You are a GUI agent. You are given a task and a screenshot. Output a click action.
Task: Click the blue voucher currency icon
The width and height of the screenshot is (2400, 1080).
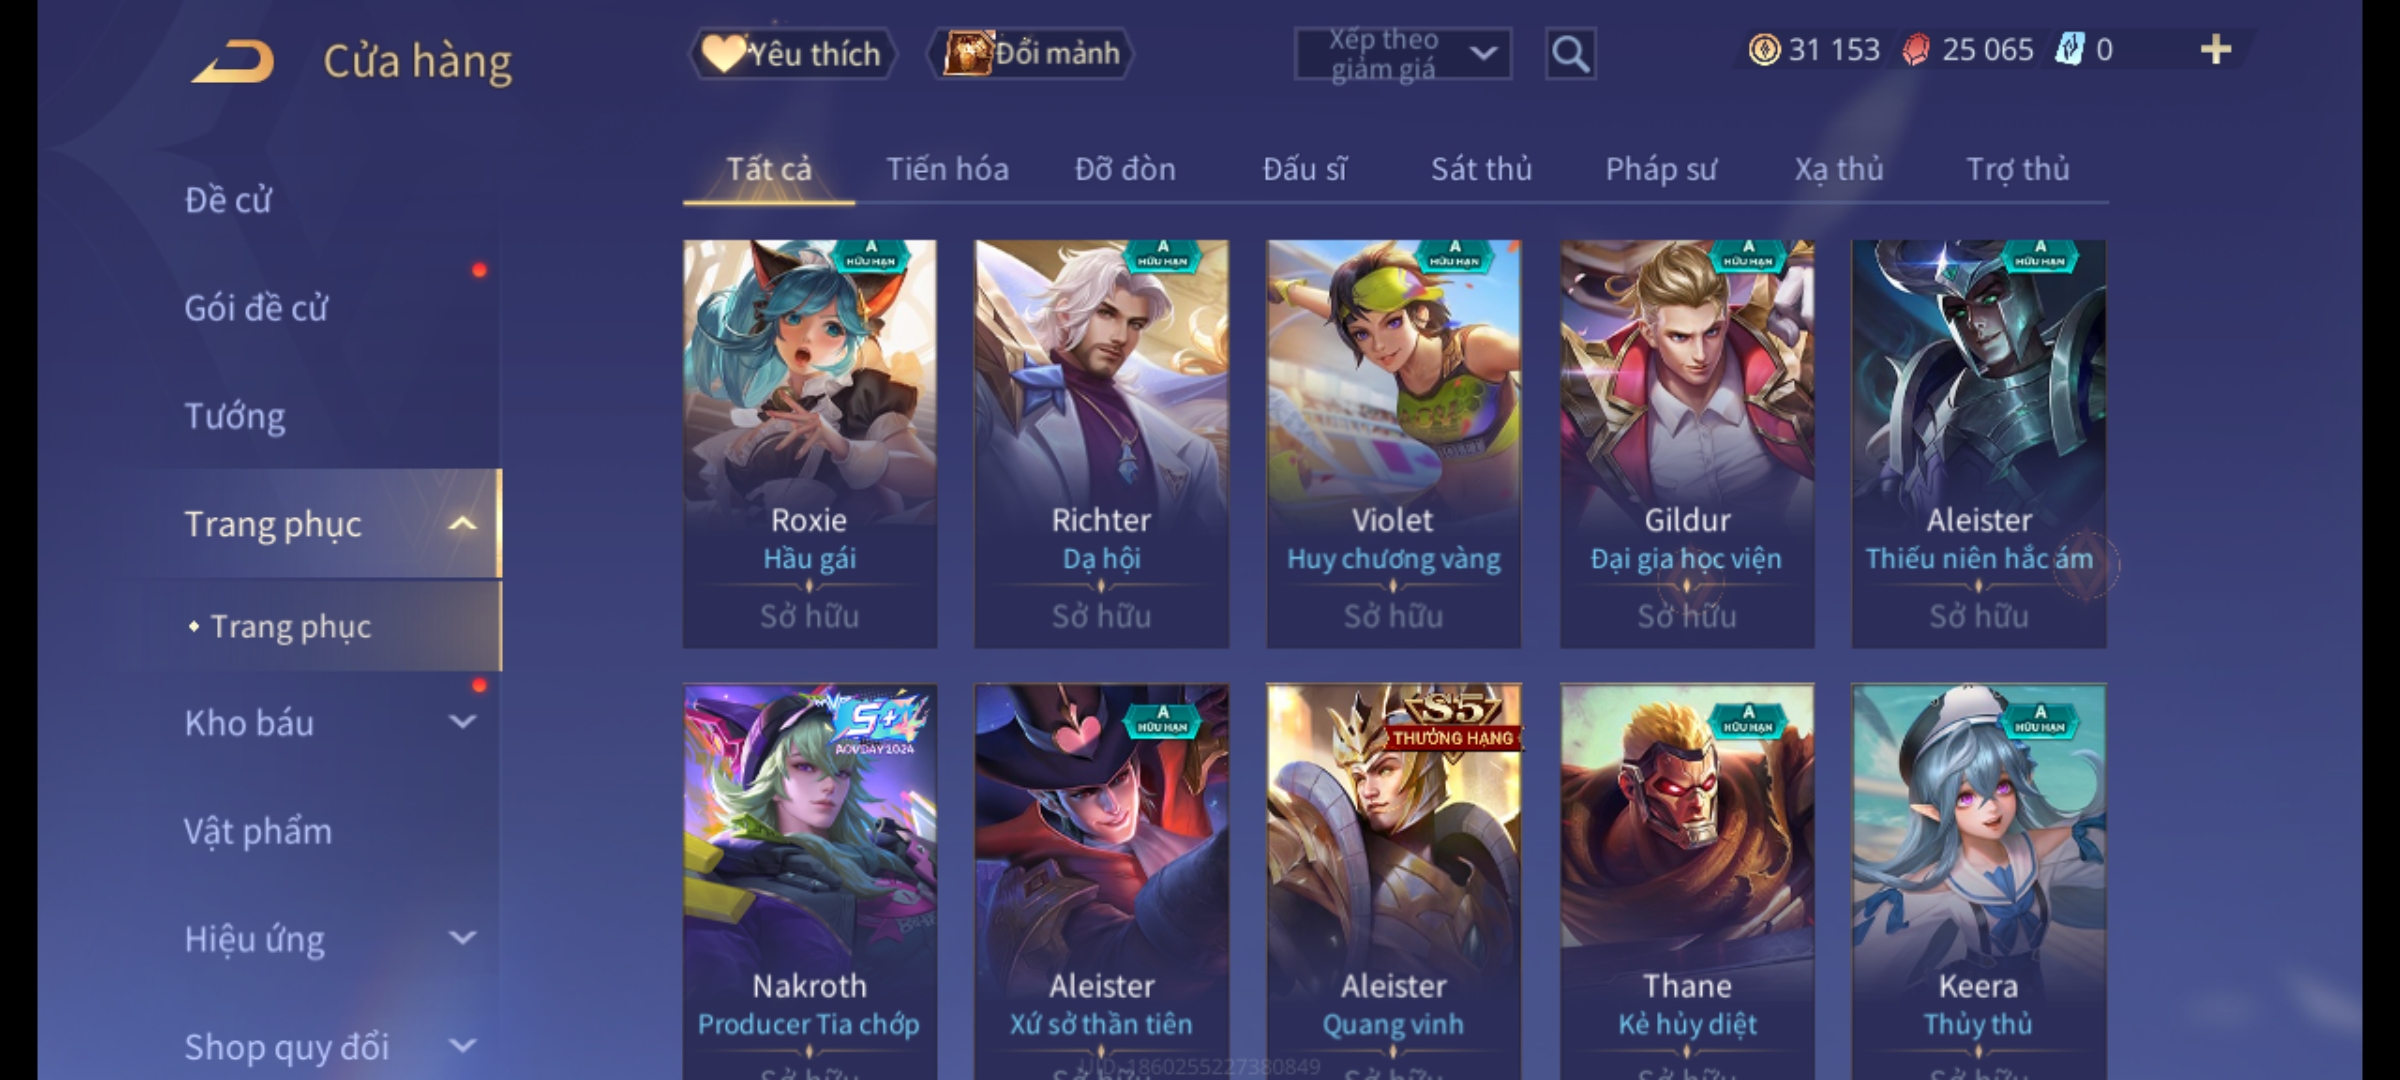2069,50
